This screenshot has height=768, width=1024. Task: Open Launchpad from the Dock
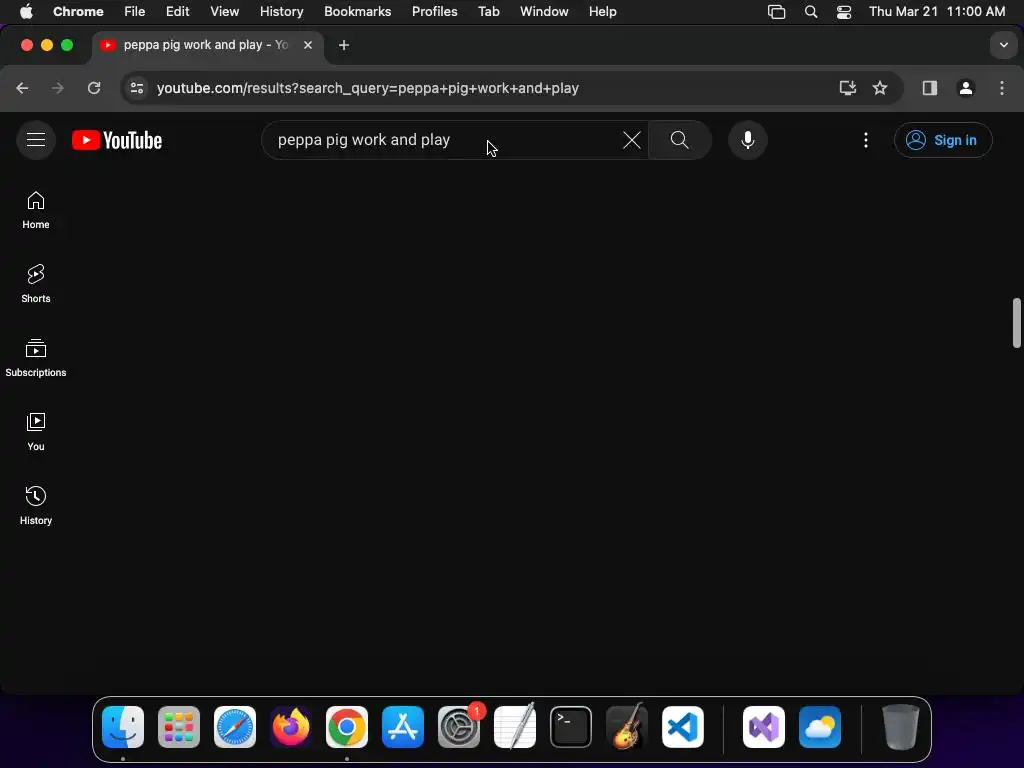[179, 727]
